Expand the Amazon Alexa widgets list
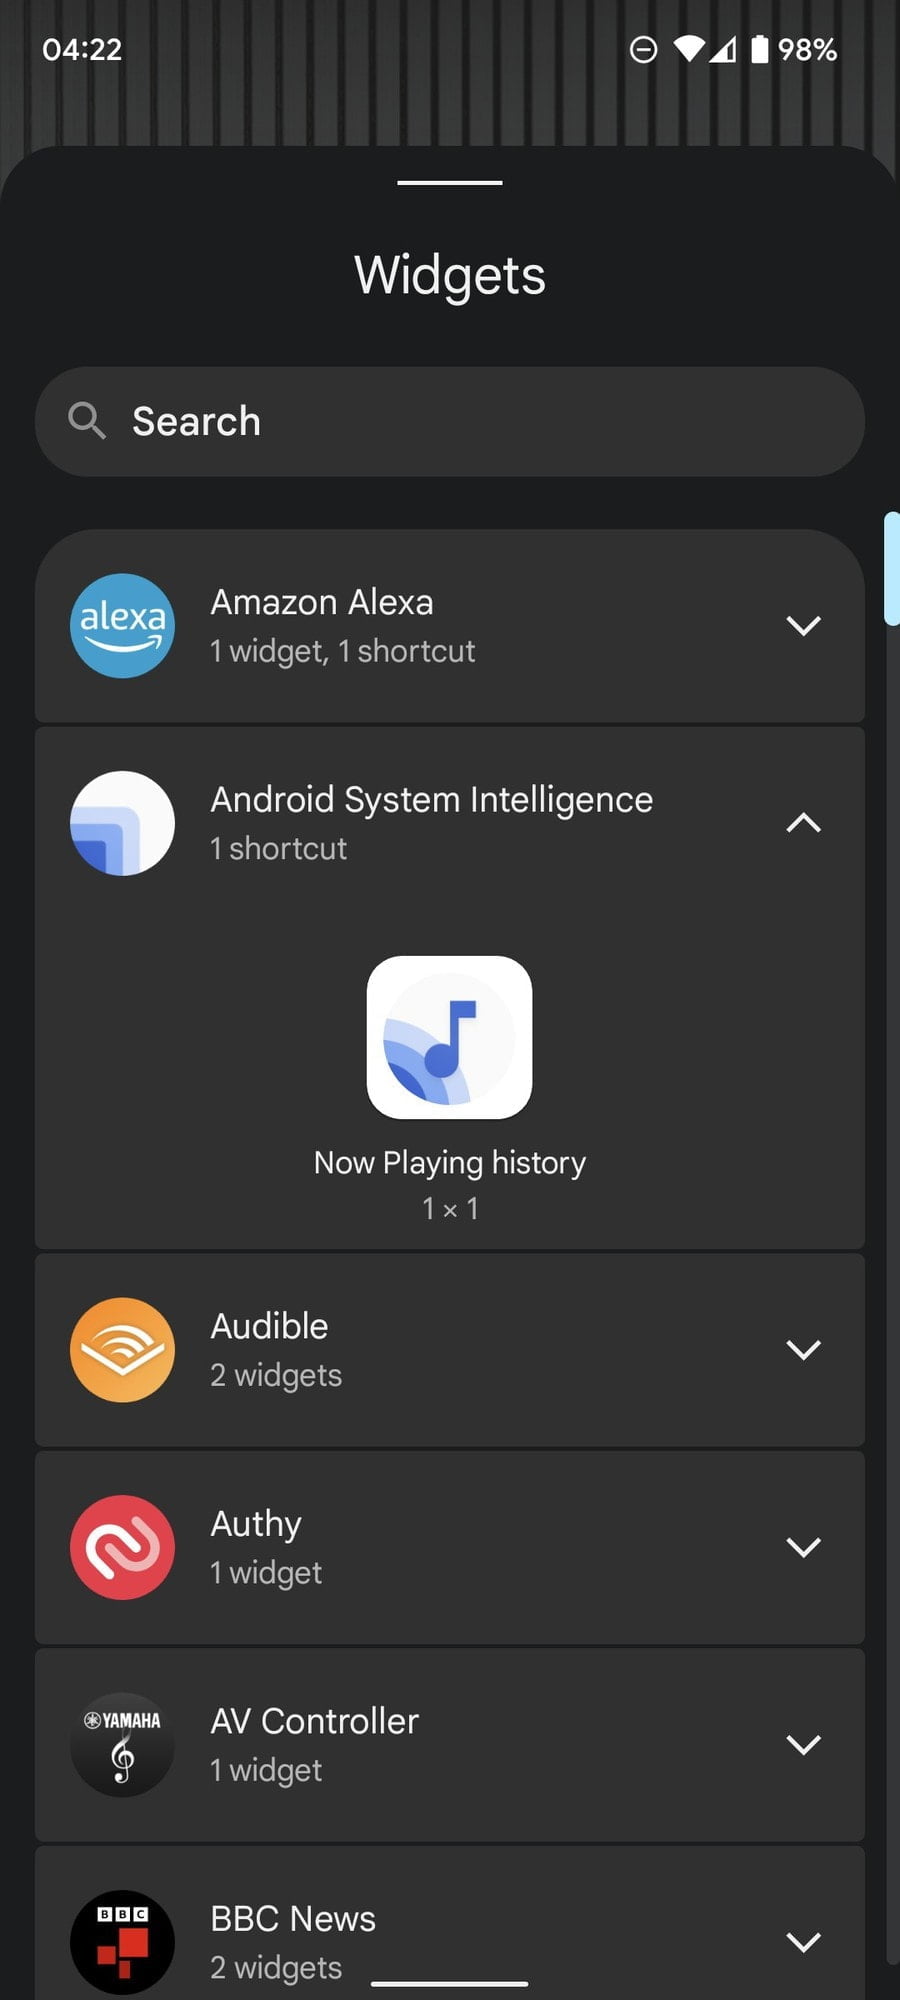This screenshot has width=900, height=2000. [x=803, y=626]
